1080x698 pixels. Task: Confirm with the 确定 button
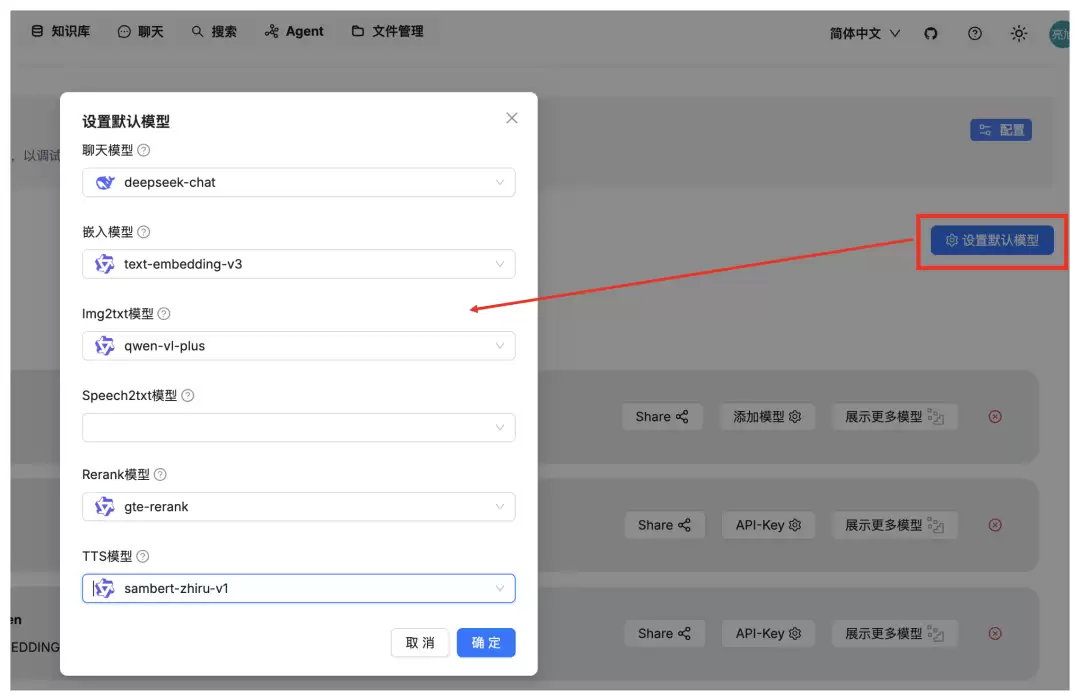click(x=486, y=642)
